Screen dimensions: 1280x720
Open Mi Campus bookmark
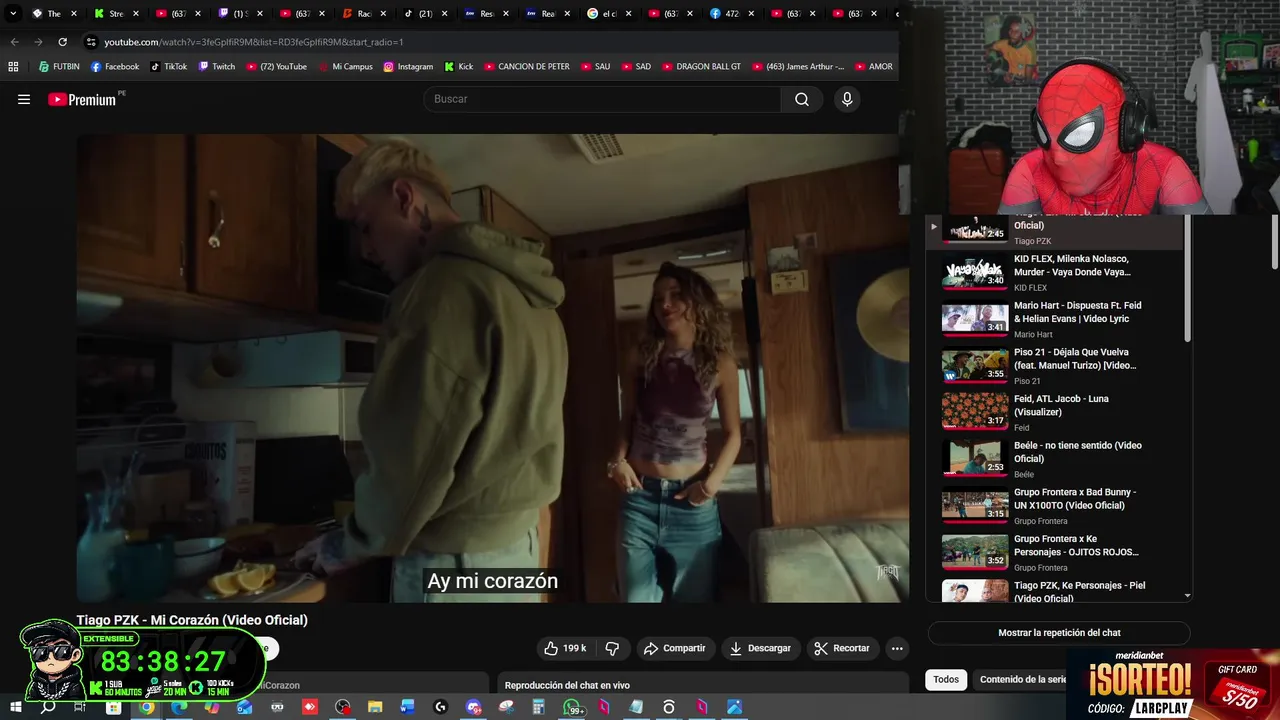[x=345, y=67]
